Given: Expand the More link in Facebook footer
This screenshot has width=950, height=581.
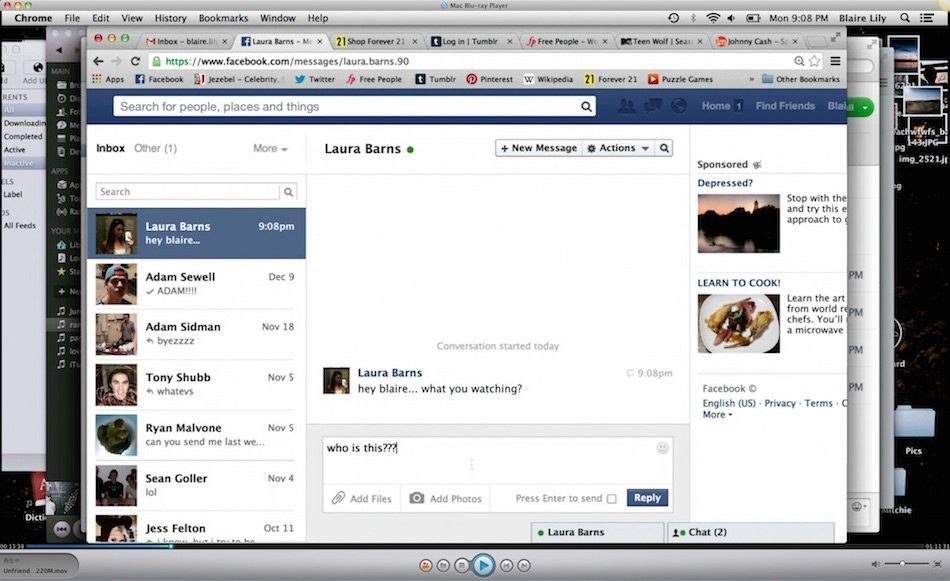Looking at the screenshot, I should coord(716,414).
